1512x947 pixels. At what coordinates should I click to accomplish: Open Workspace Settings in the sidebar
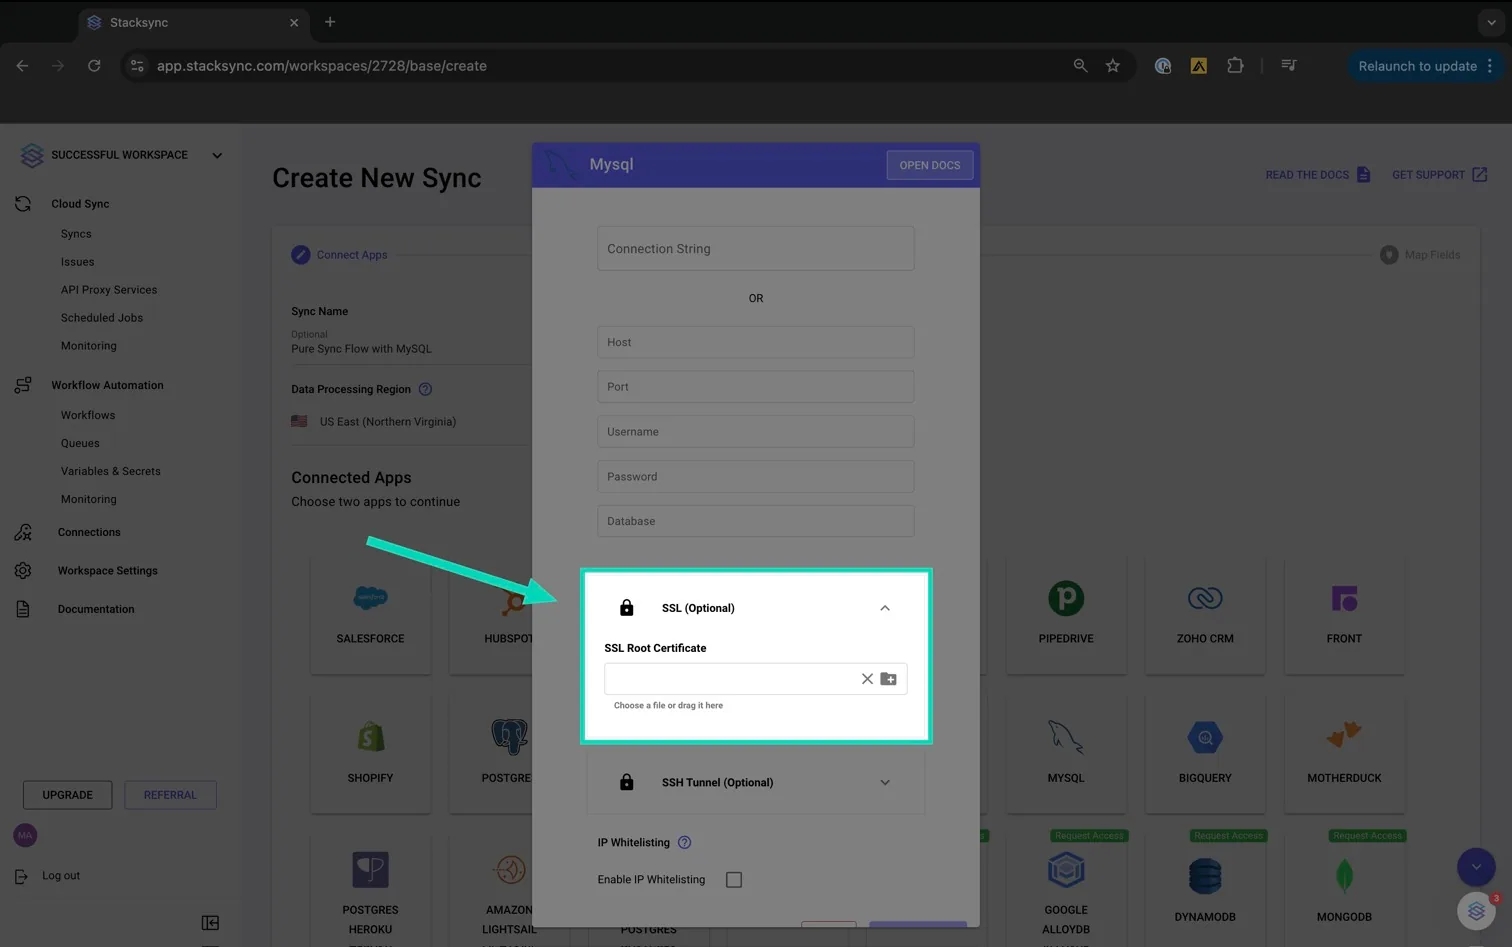[108, 571]
